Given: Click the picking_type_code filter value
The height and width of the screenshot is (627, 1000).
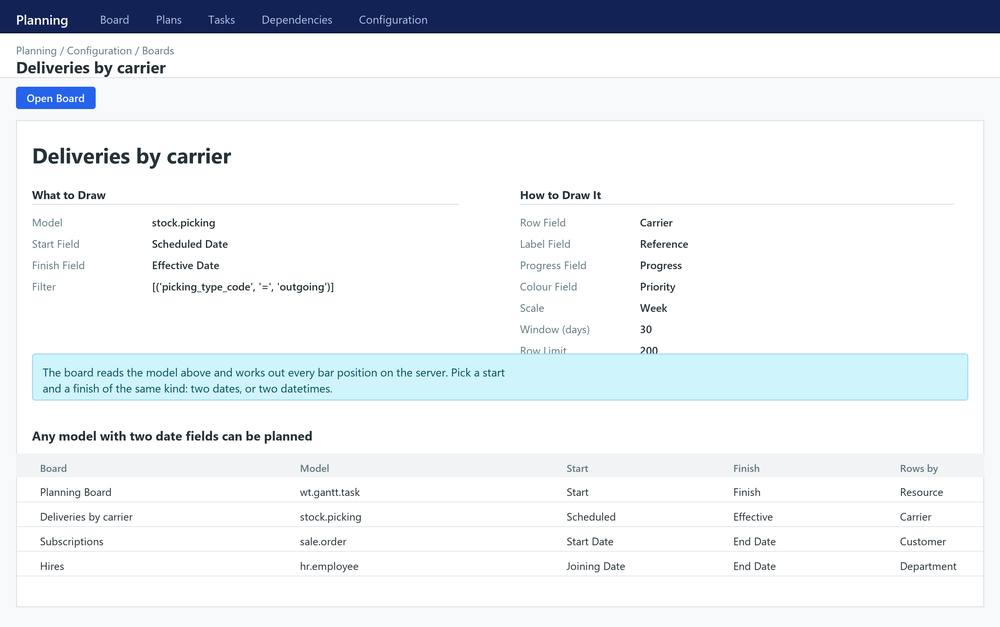Looking at the screenshot, I should pyautogui.click(x=242, y=287).
